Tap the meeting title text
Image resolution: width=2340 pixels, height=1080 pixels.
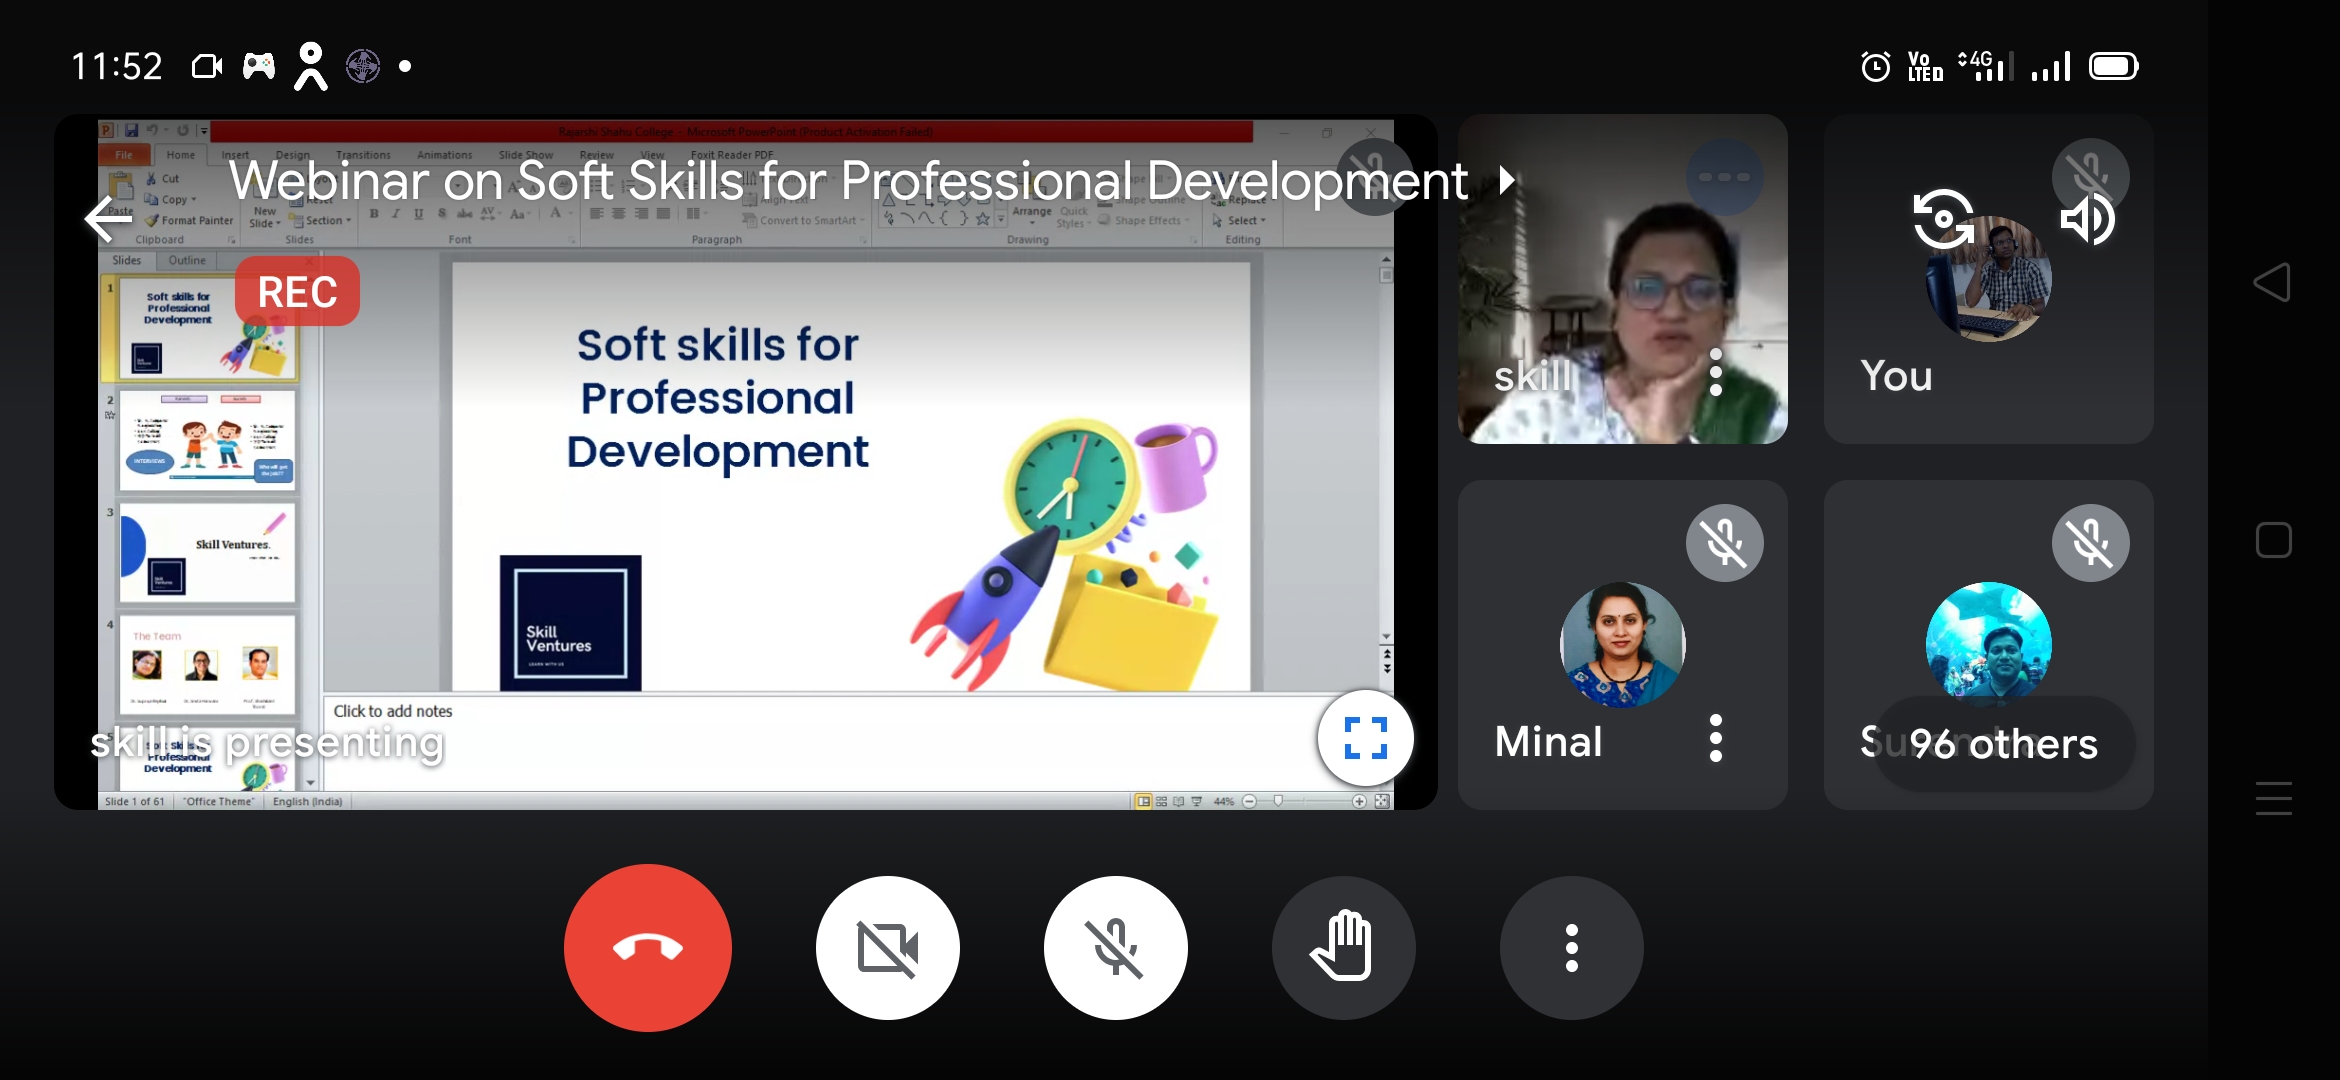click(x=848, y=181)
